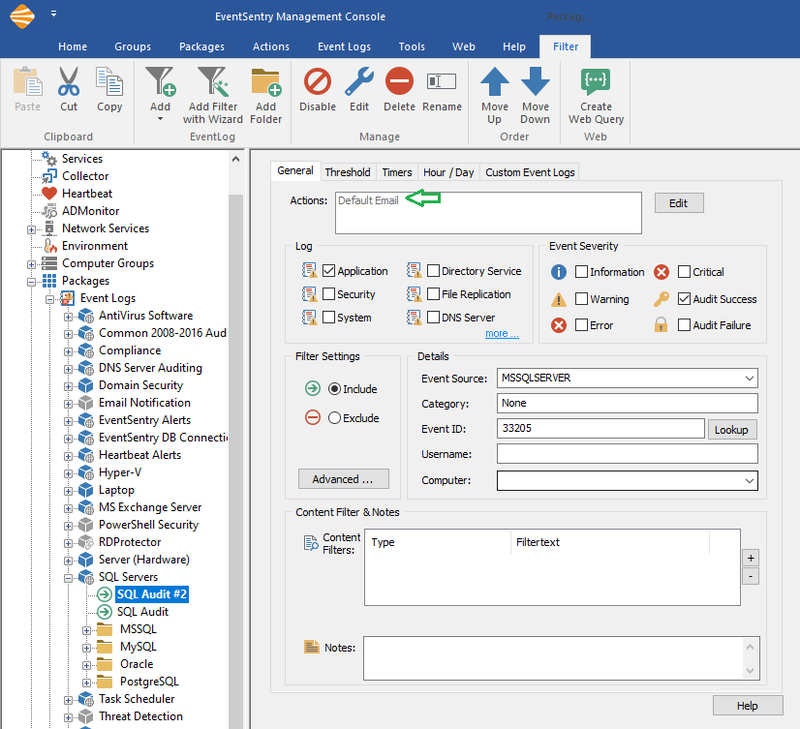The width and height of the screenshot is (800, 729).
Task: Click the plus button to add content filter
Action: [751, 558]
